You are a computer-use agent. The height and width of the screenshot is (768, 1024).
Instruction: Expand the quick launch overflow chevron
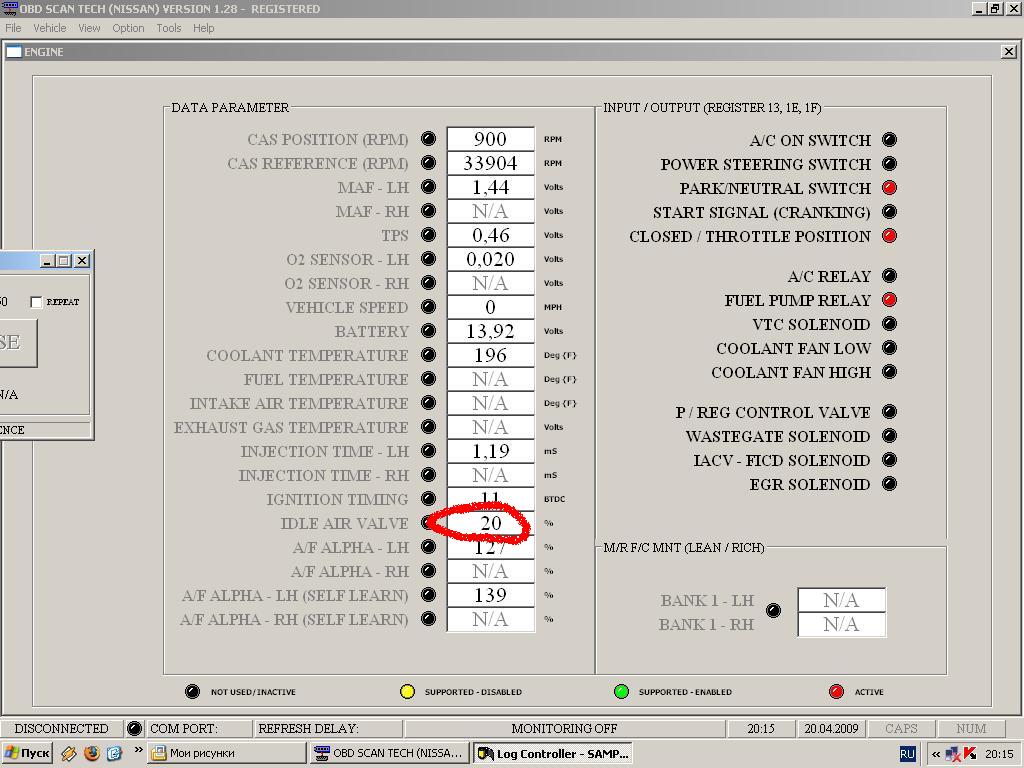[x=138, y=750]
